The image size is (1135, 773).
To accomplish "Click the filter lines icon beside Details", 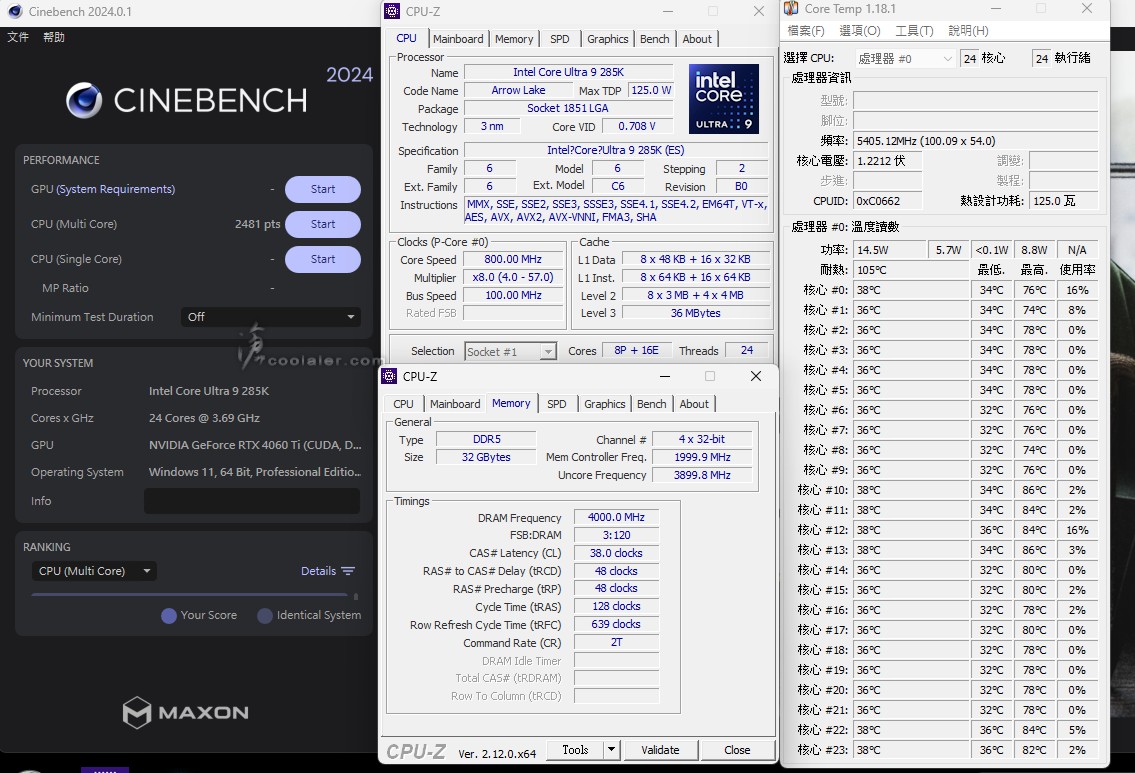I will (348, 571).
